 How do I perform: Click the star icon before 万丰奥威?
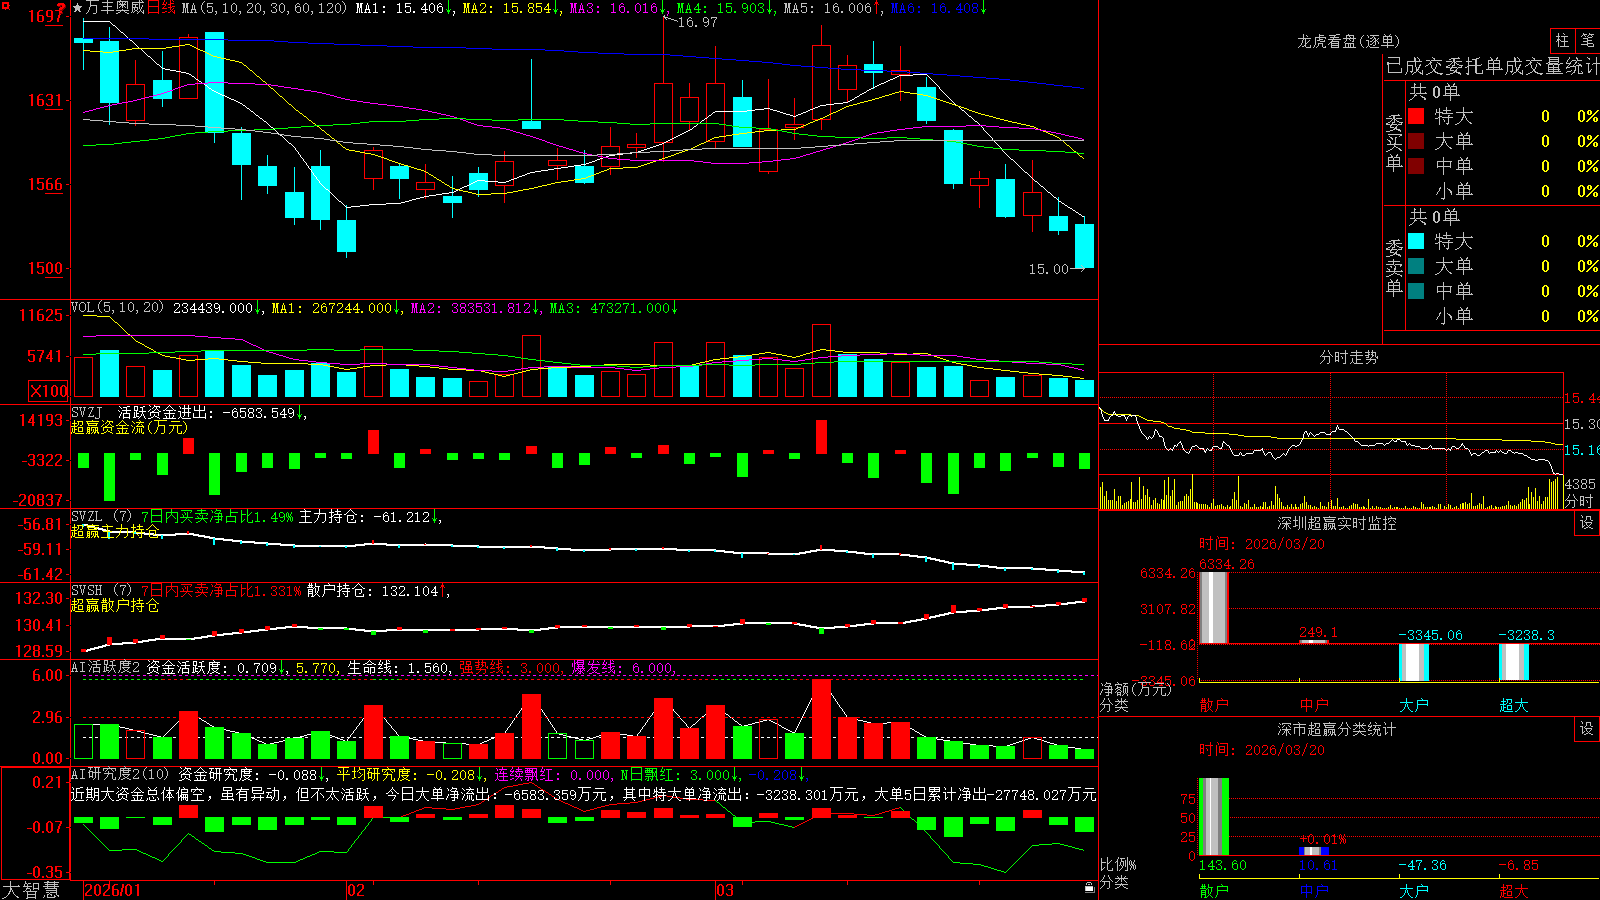(x=78, y=8)
